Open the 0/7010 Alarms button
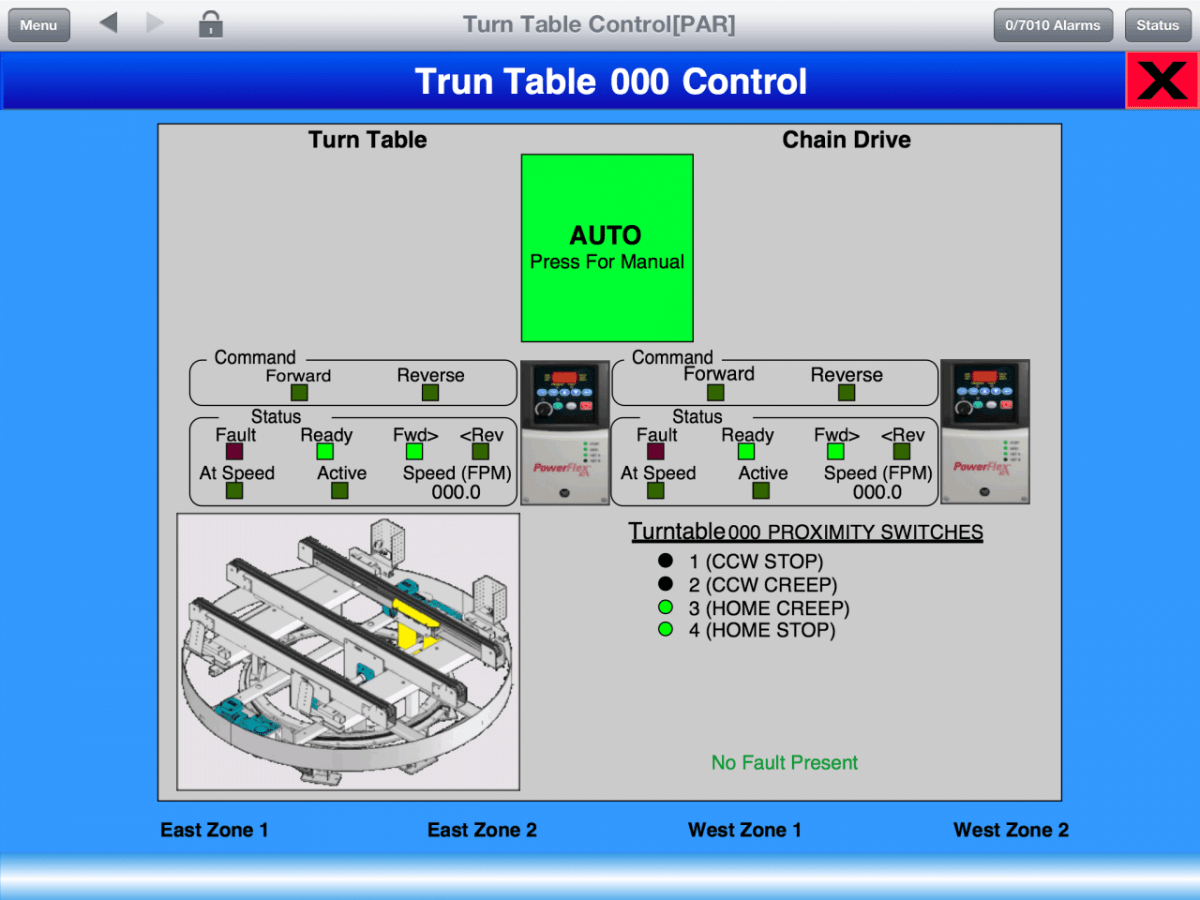This screenshot has width=1200, height=900. point(1053,25)
